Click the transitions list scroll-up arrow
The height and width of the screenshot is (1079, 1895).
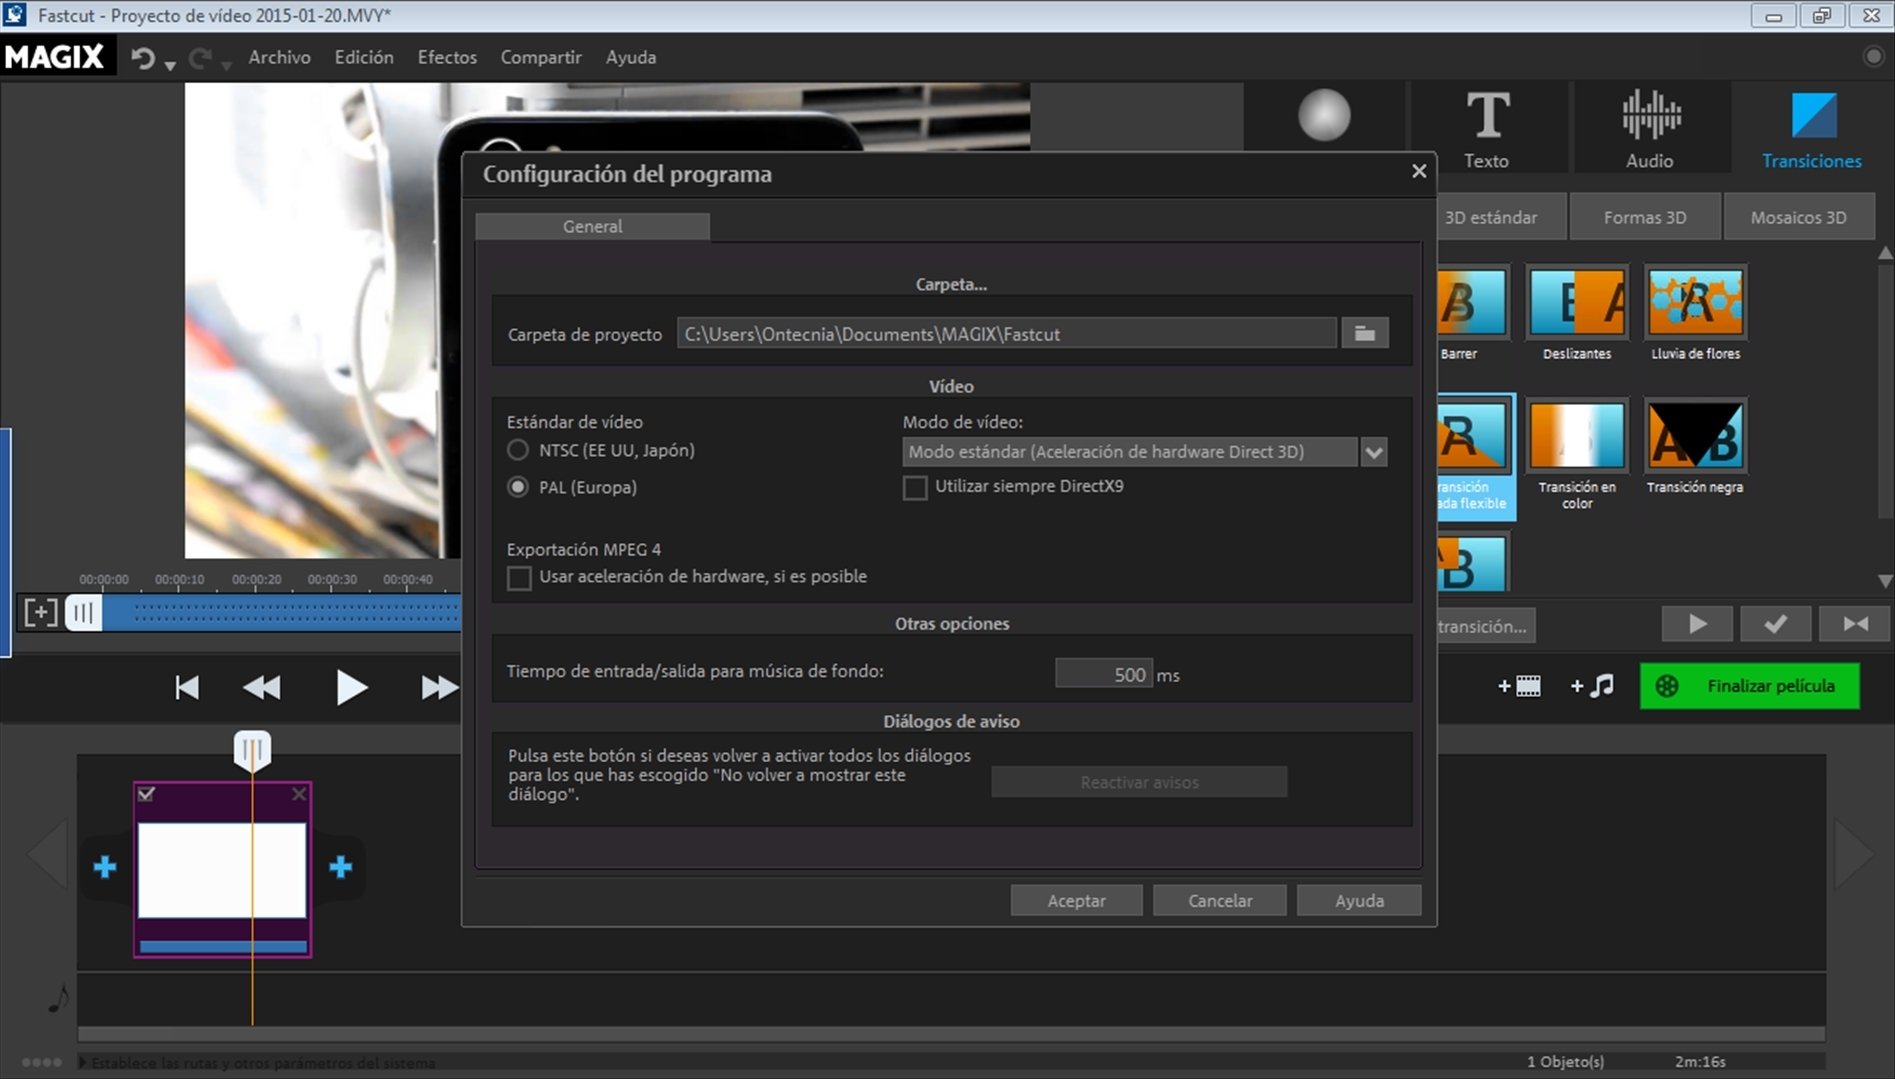click(1885, 254)
